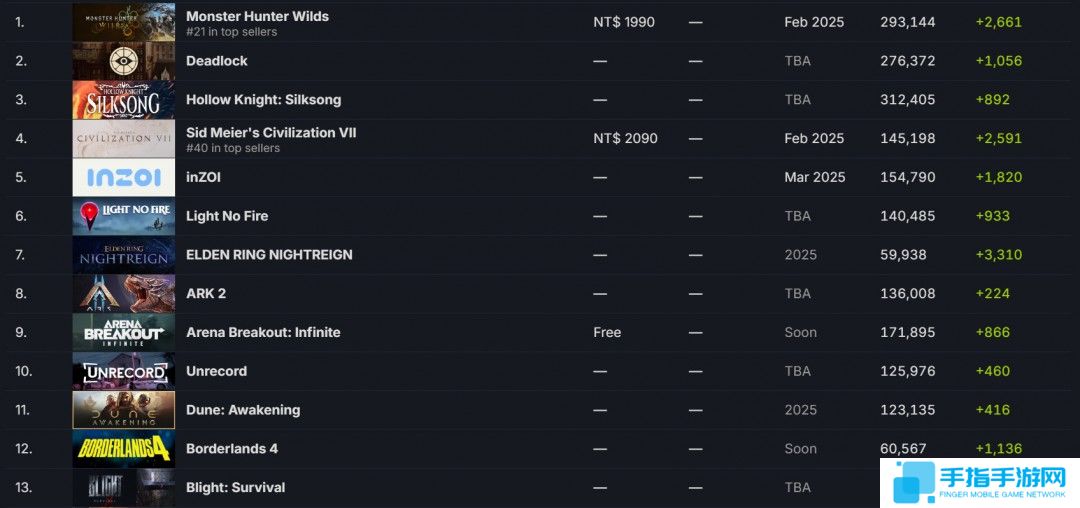Click the Elden Ring Nightreign cover thumbnail
Screen dimensions: 1080x508
point(123,255)
